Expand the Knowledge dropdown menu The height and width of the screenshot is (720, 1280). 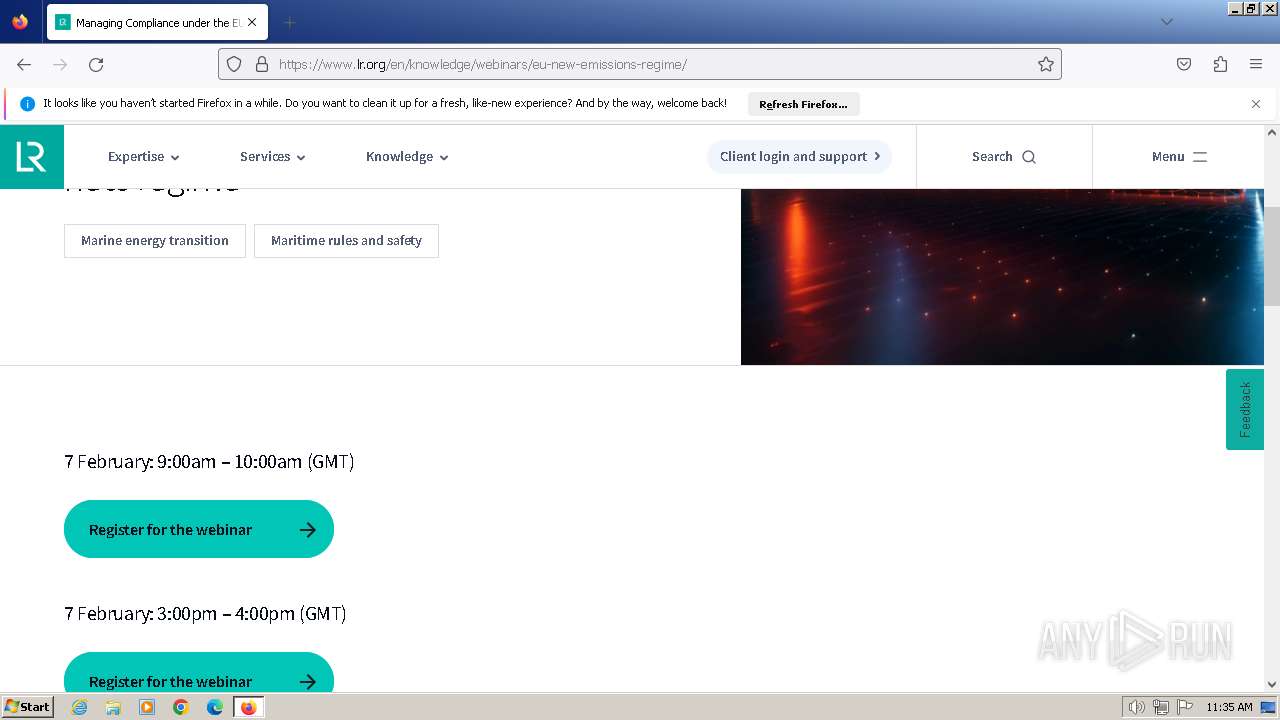click(x=407, y=157)
